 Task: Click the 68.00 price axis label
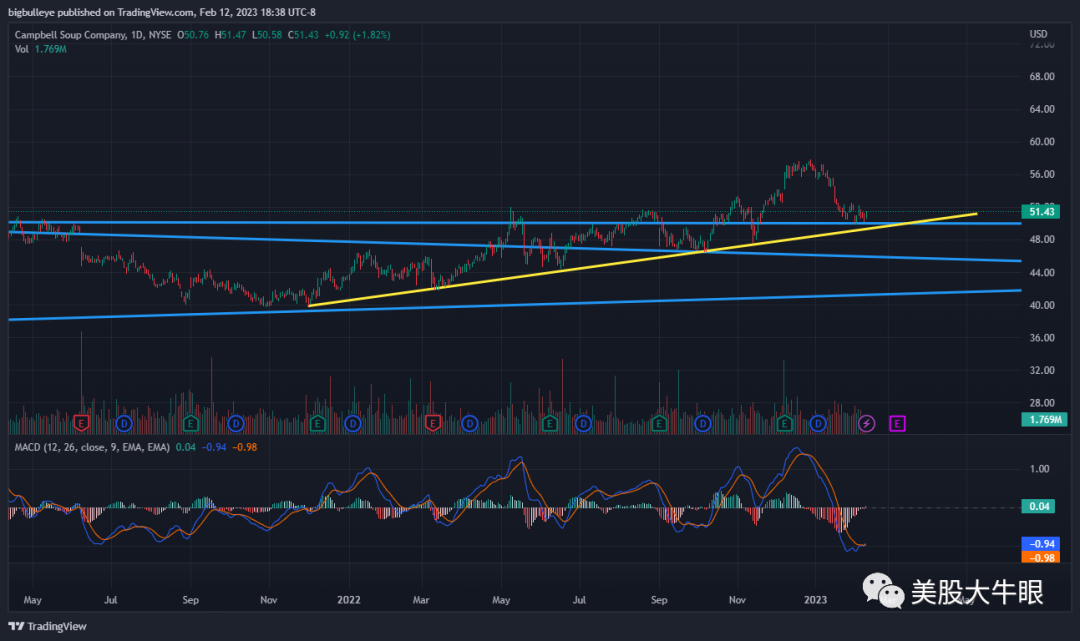pyautogui.click(x=1041, y=76)
